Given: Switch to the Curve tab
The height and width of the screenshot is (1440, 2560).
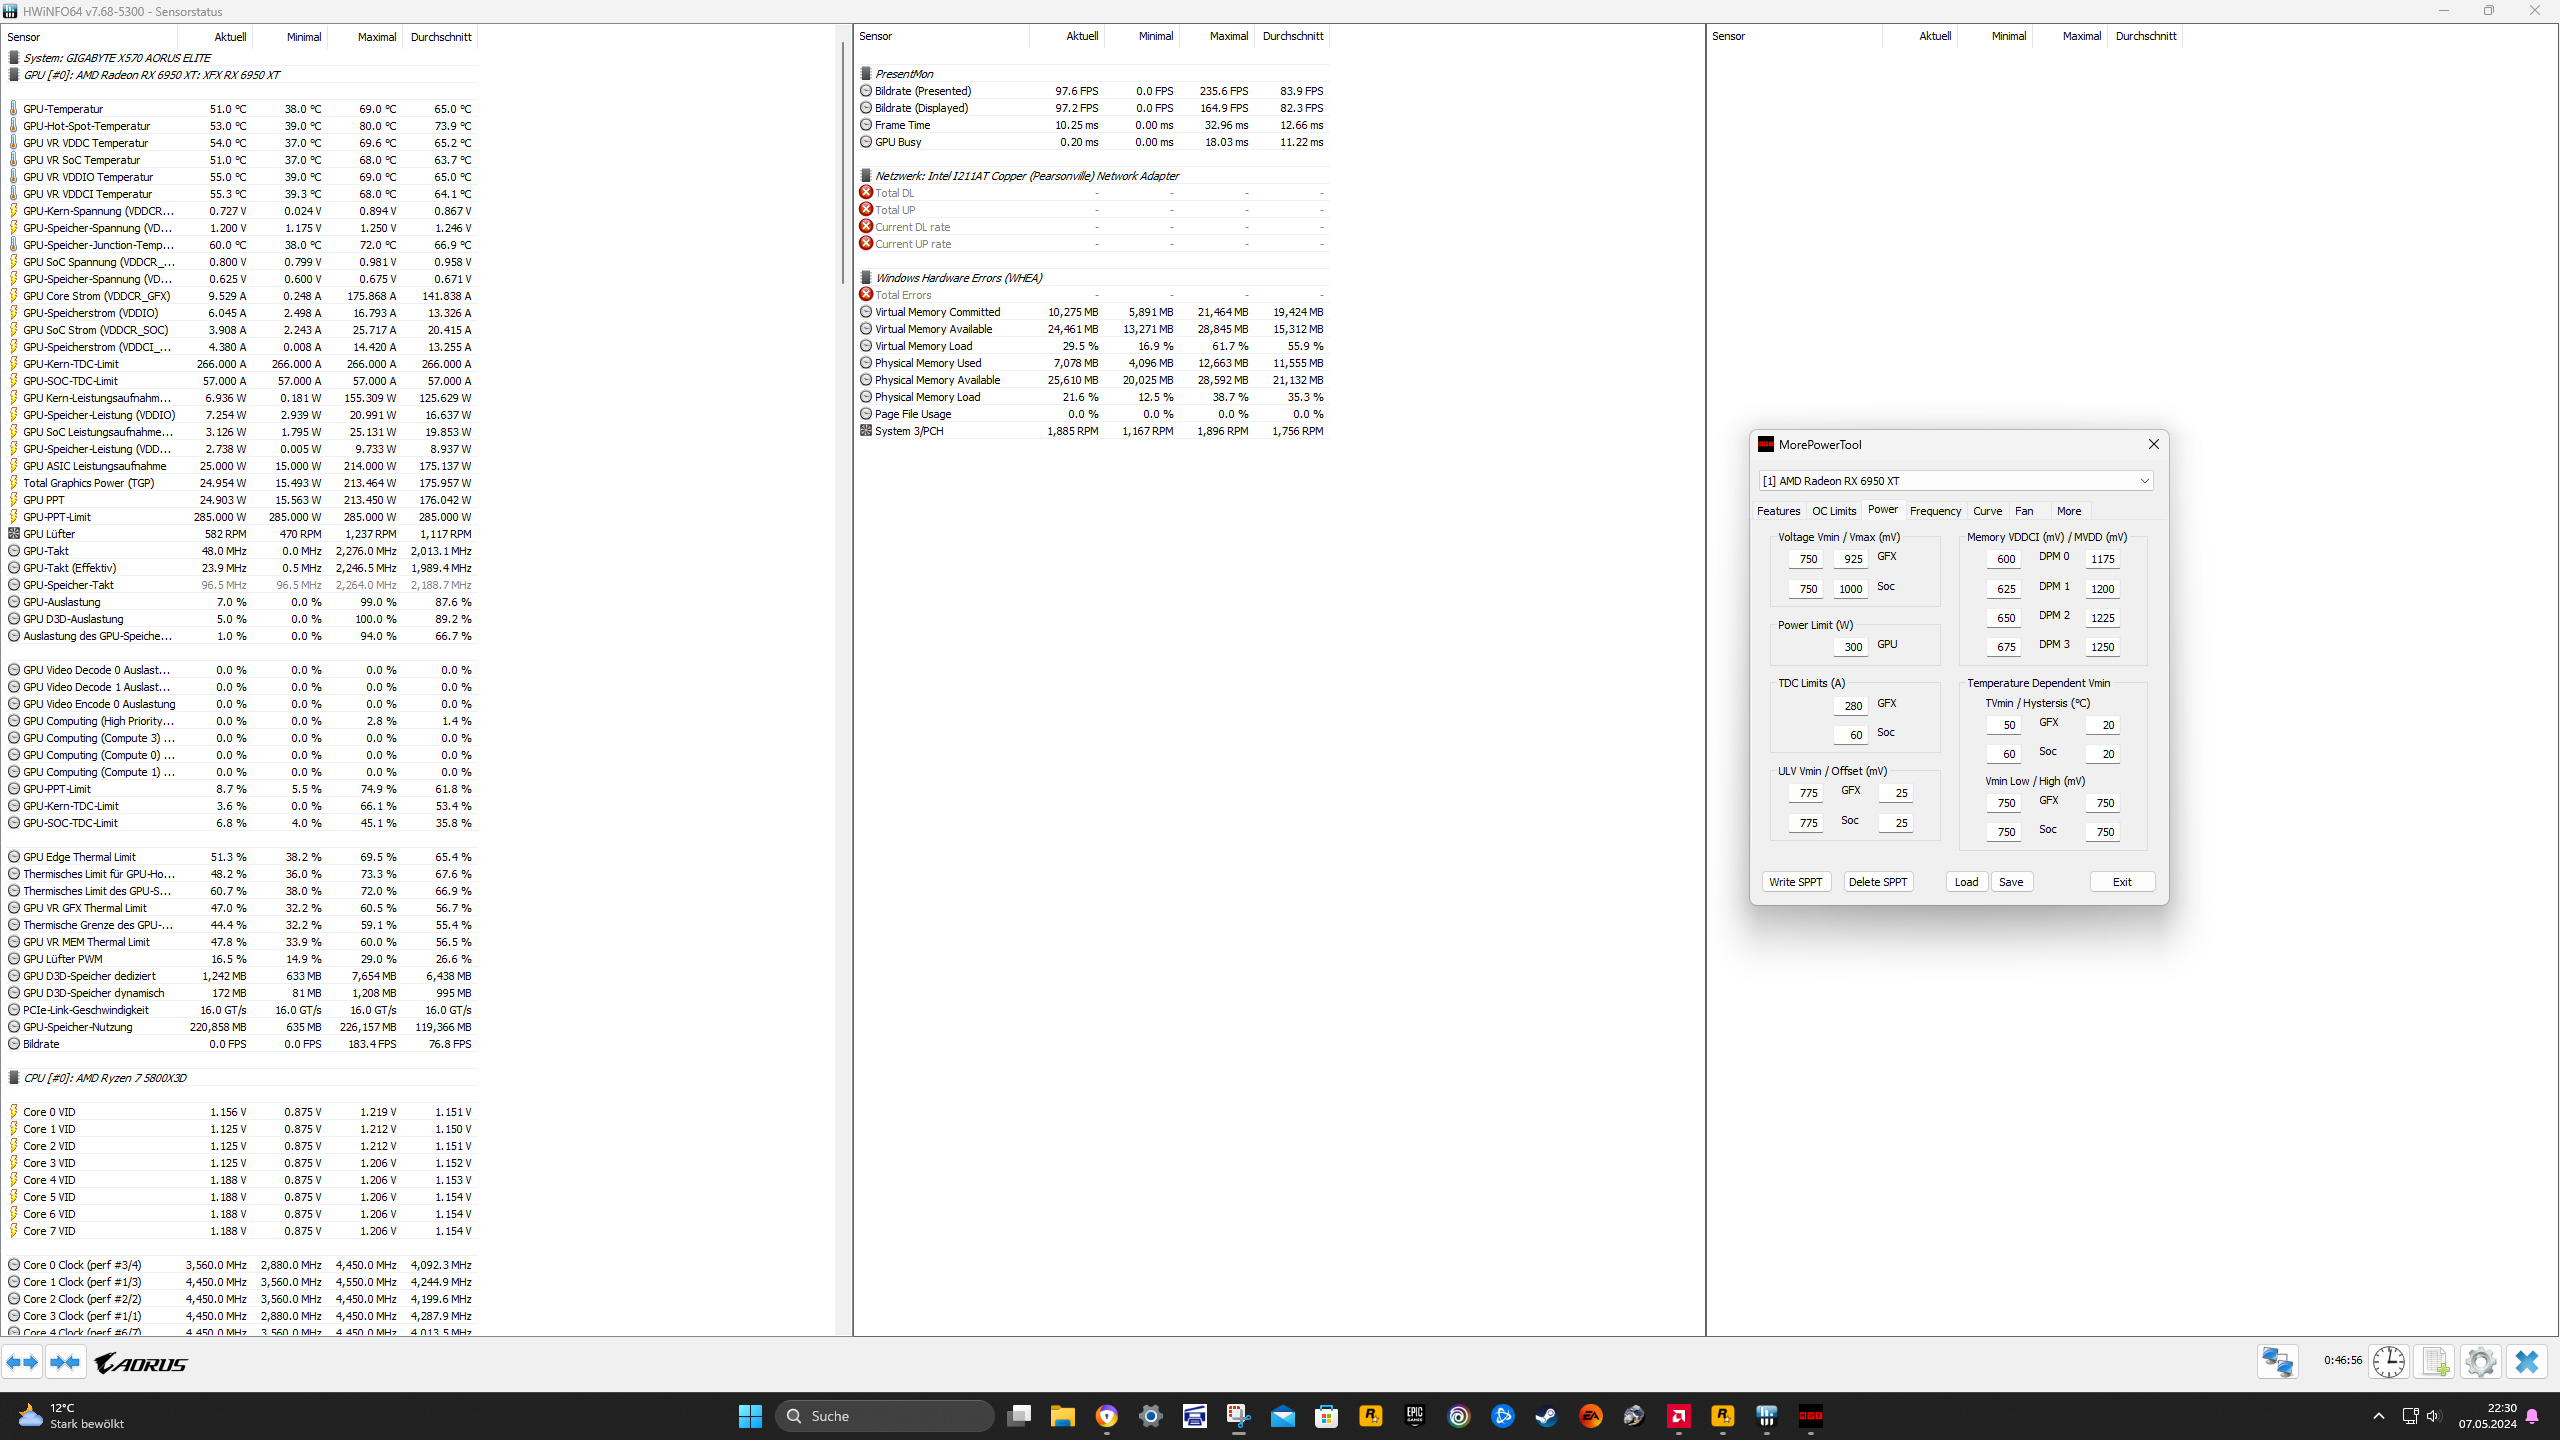Looking at the screenshot, I should [x=1987, y=511].
